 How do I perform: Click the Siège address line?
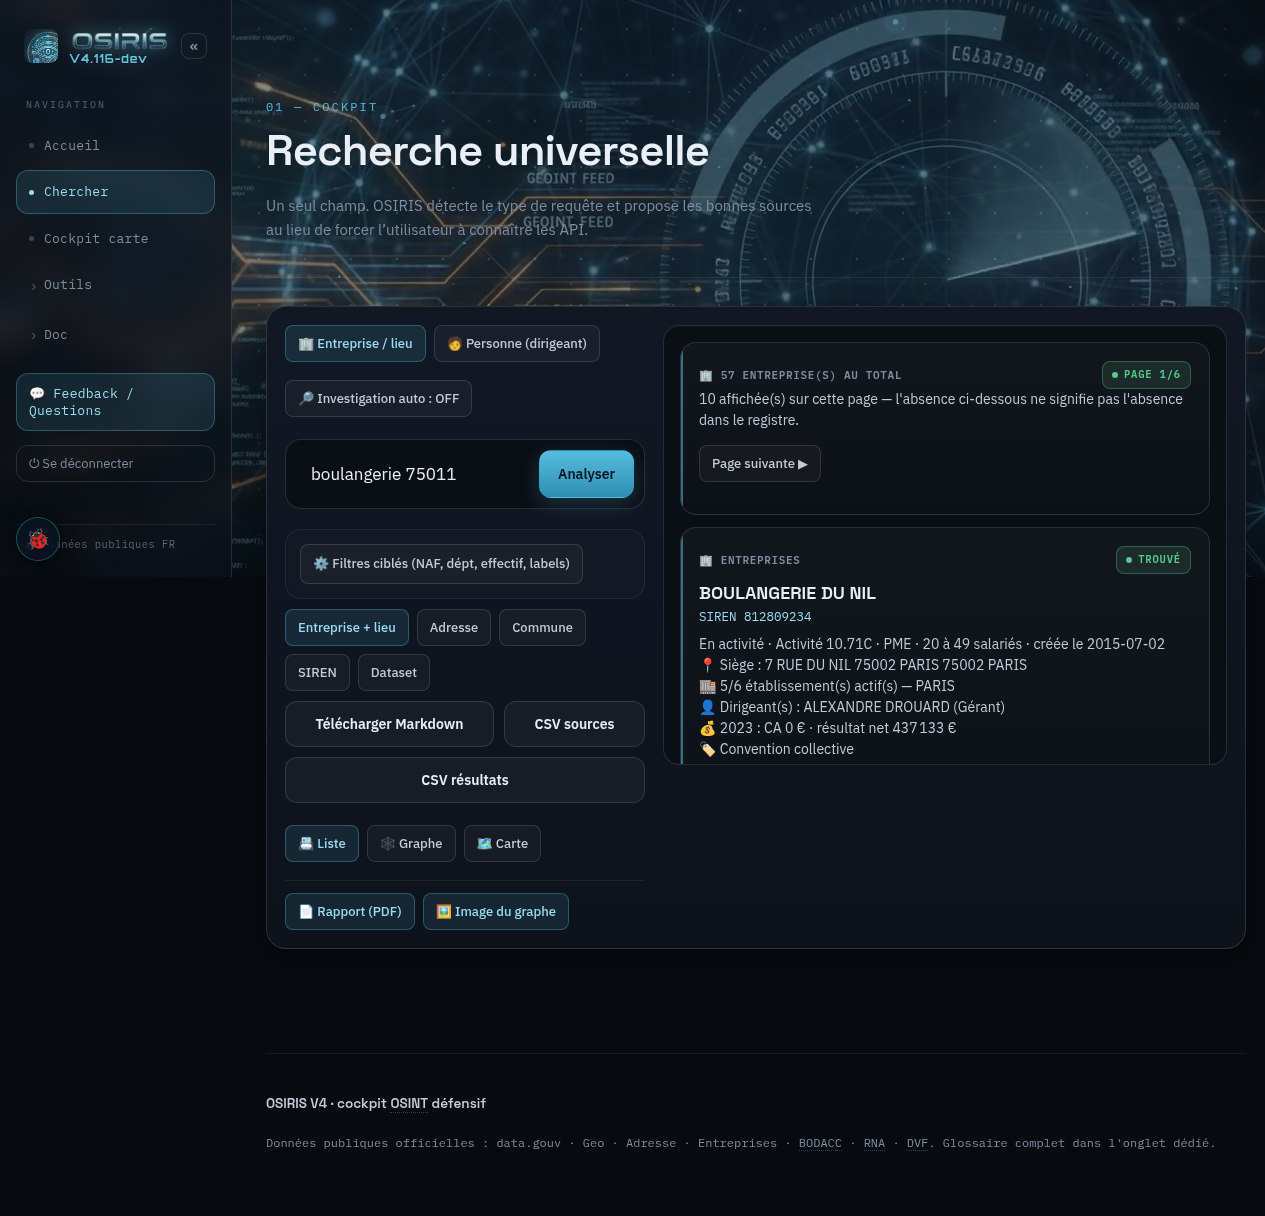pyautogui.click(x=863, y=665)
